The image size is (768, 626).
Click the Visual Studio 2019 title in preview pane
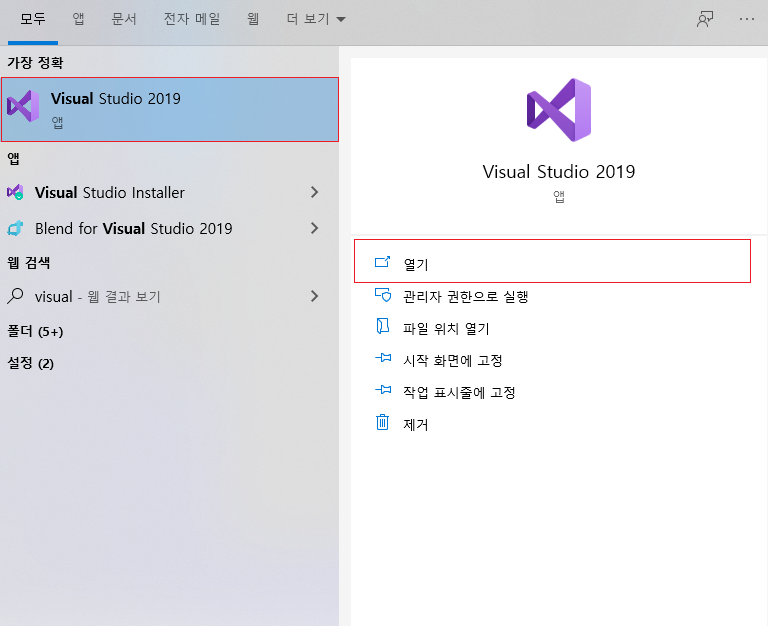pos(559,171)
